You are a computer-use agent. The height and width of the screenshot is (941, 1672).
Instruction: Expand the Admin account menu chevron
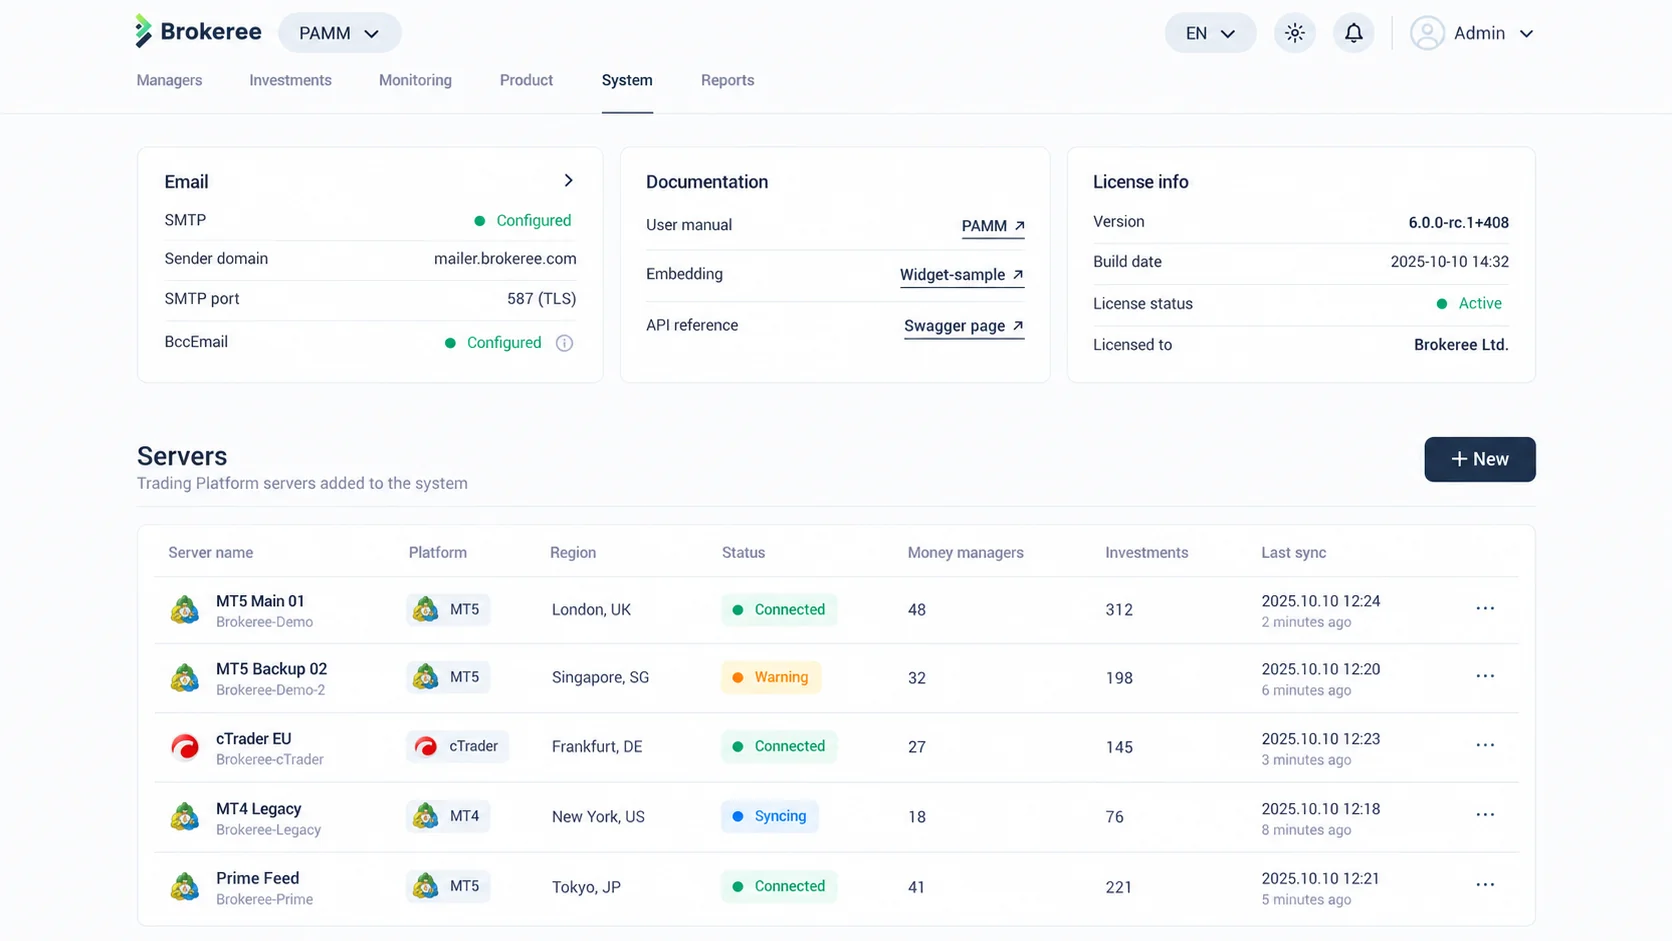coord(1526,34)
